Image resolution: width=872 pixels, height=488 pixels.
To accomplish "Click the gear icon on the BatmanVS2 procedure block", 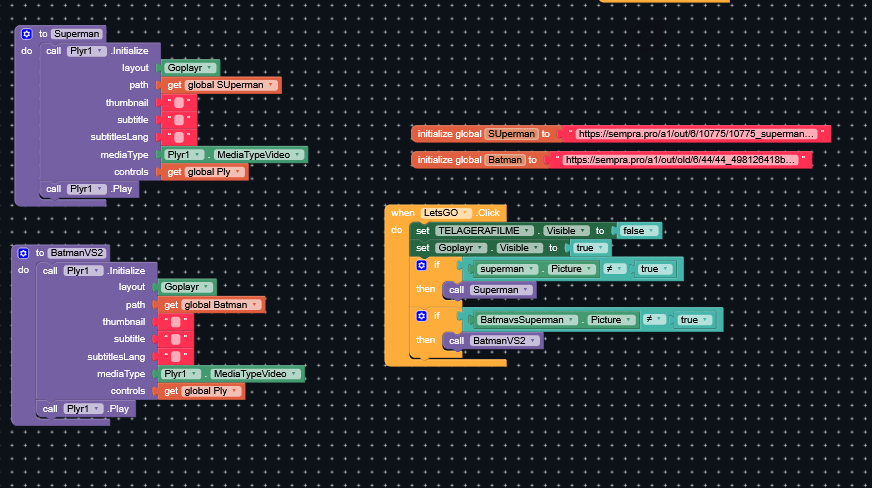I will (23, 253).
